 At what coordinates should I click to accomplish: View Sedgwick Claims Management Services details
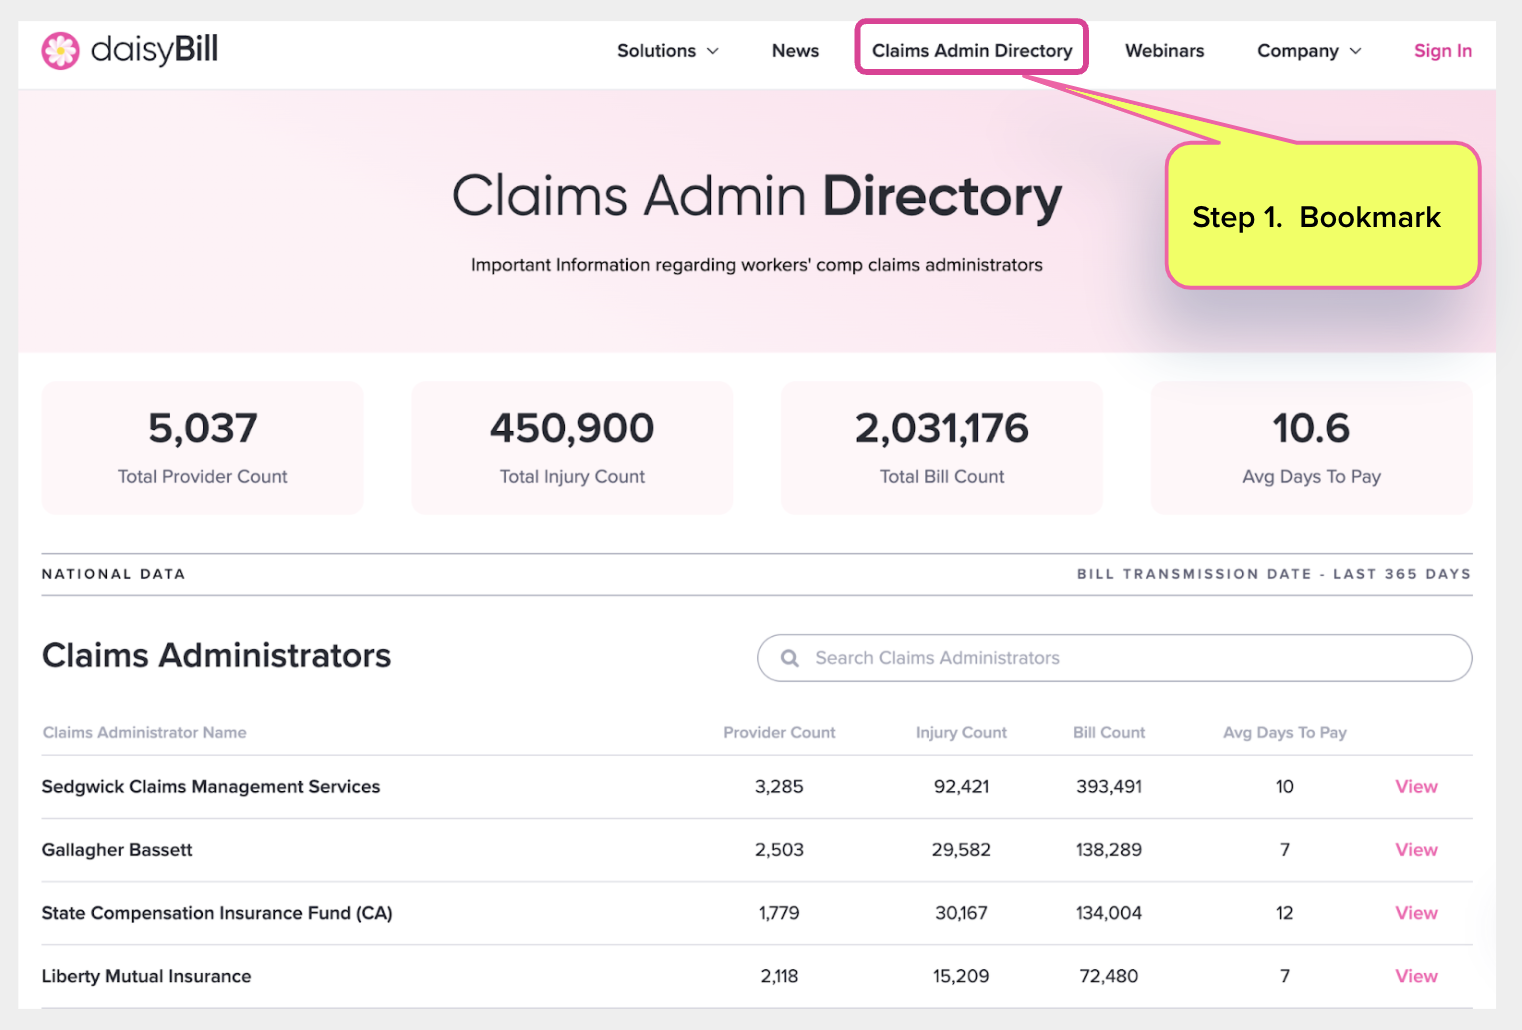point(1416,787)
